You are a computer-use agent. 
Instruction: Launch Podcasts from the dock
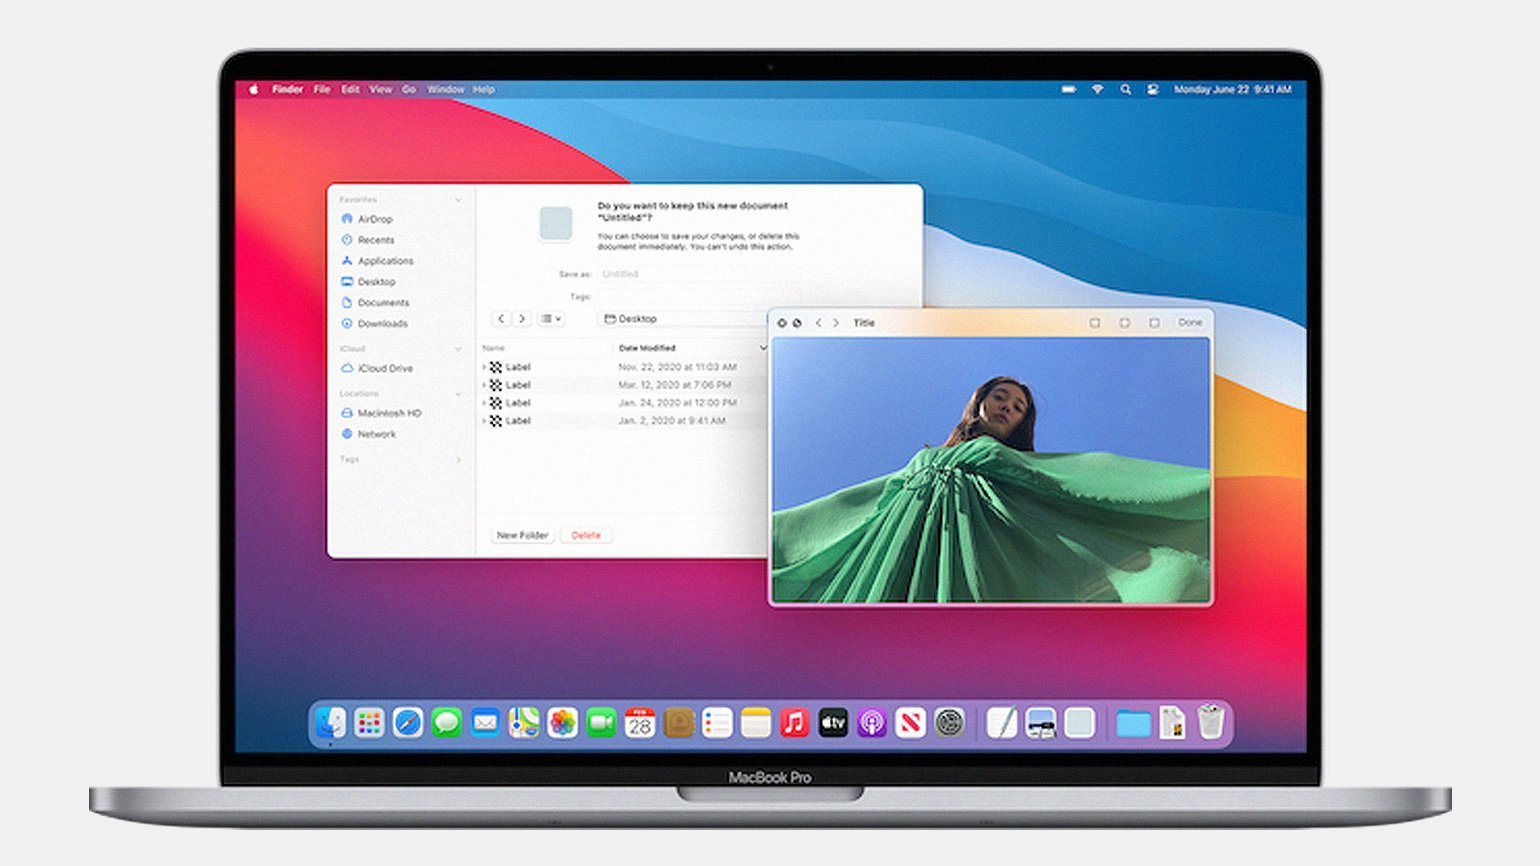[x=871, y=722]
